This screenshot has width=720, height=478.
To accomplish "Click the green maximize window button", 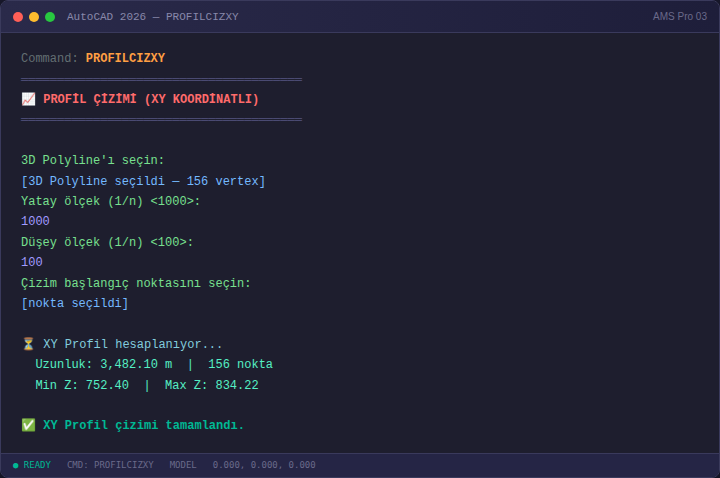I will tap(50, 17).
